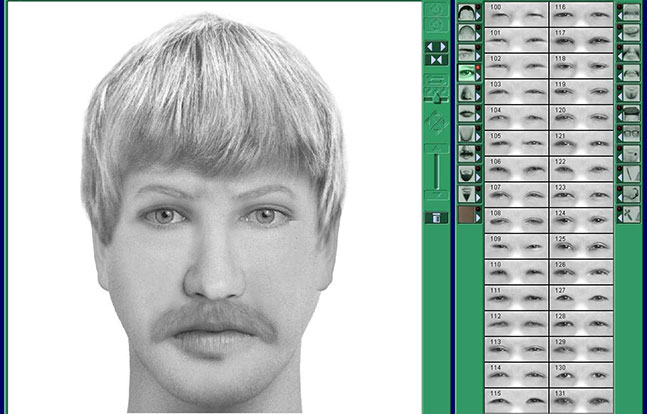Click the dimmed rotate feature icon
The image size is (647, 414).
[x=437, y=123]
